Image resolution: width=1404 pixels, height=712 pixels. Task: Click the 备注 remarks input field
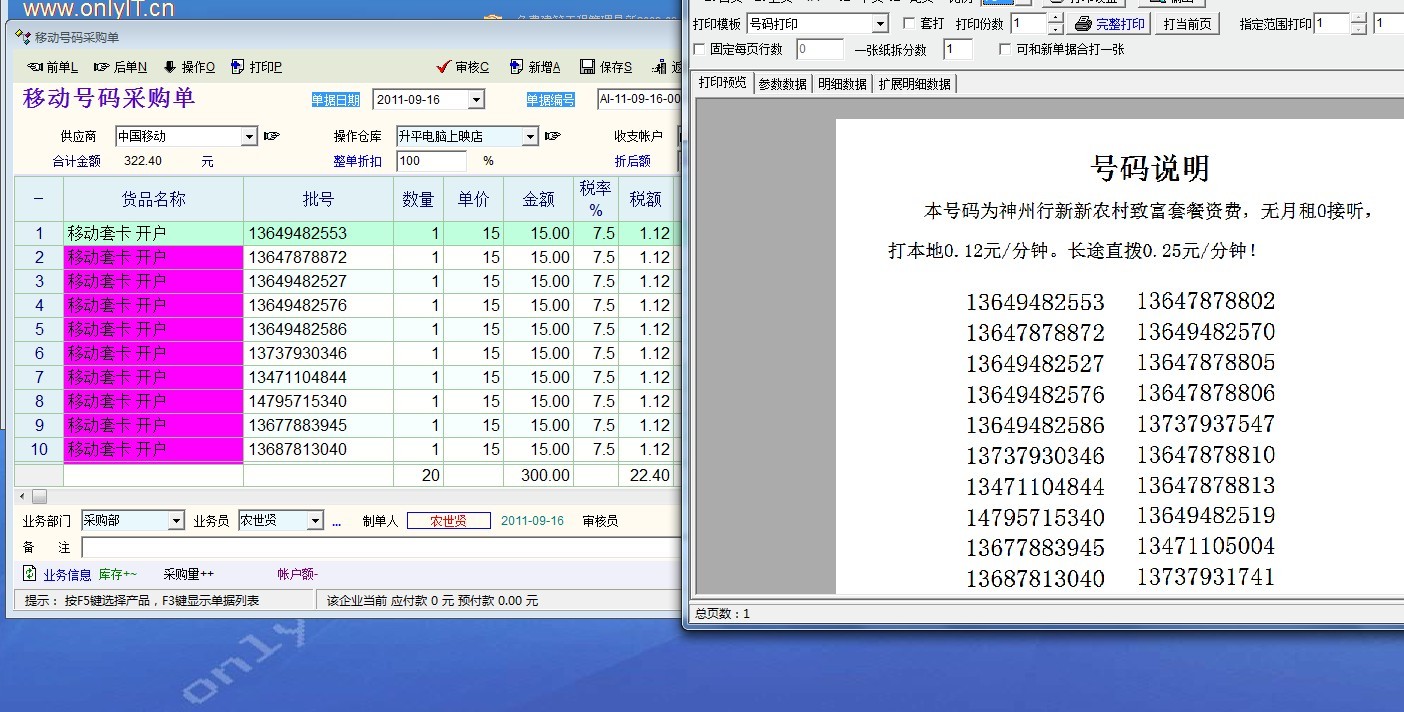(380, 548)
